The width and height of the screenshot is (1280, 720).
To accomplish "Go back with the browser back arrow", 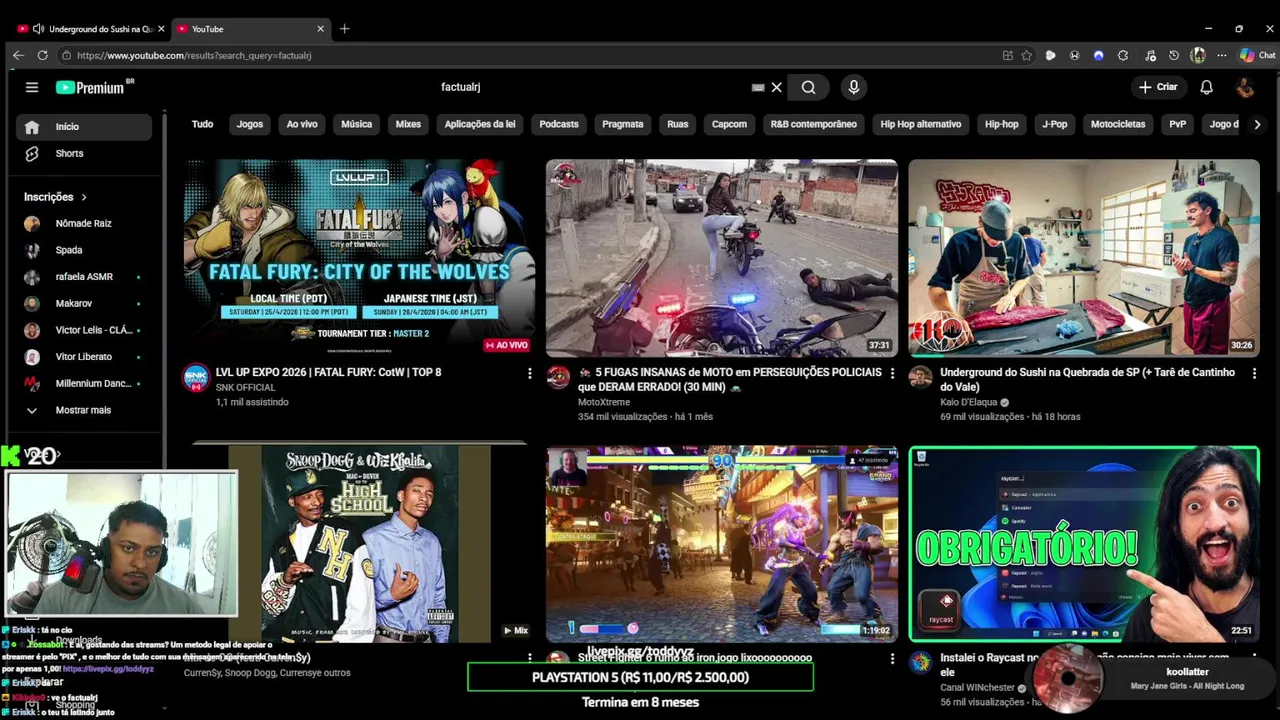I will [18, 55].
